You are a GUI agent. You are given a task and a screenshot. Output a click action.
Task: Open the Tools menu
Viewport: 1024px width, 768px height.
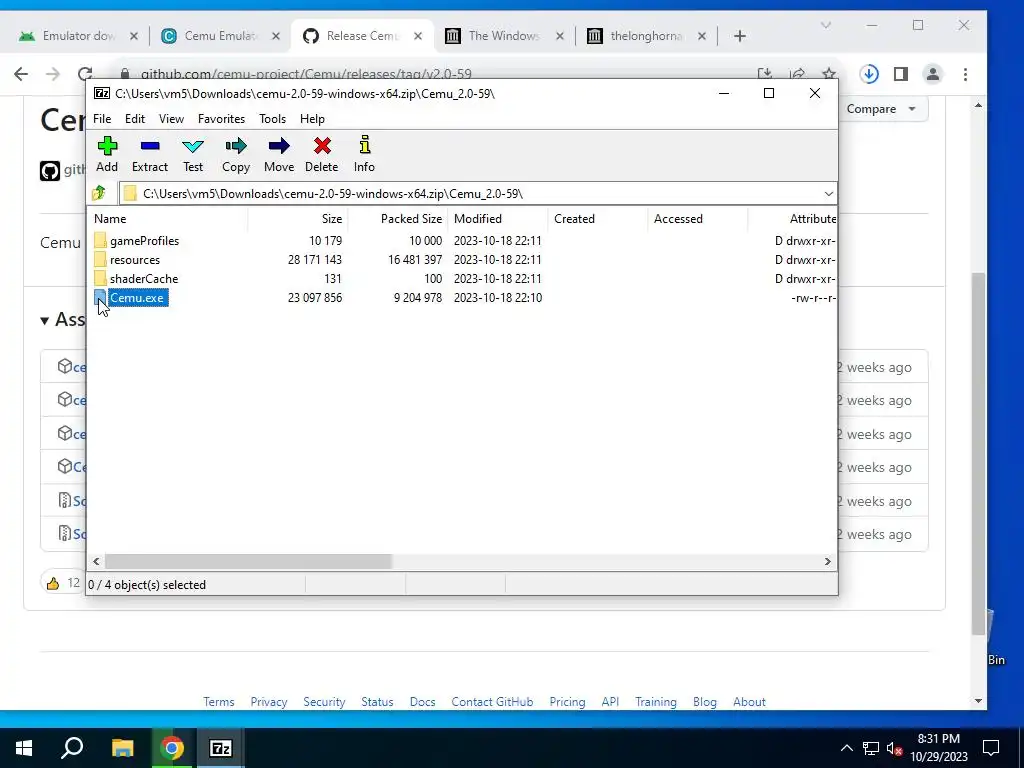tap(272, 119)
